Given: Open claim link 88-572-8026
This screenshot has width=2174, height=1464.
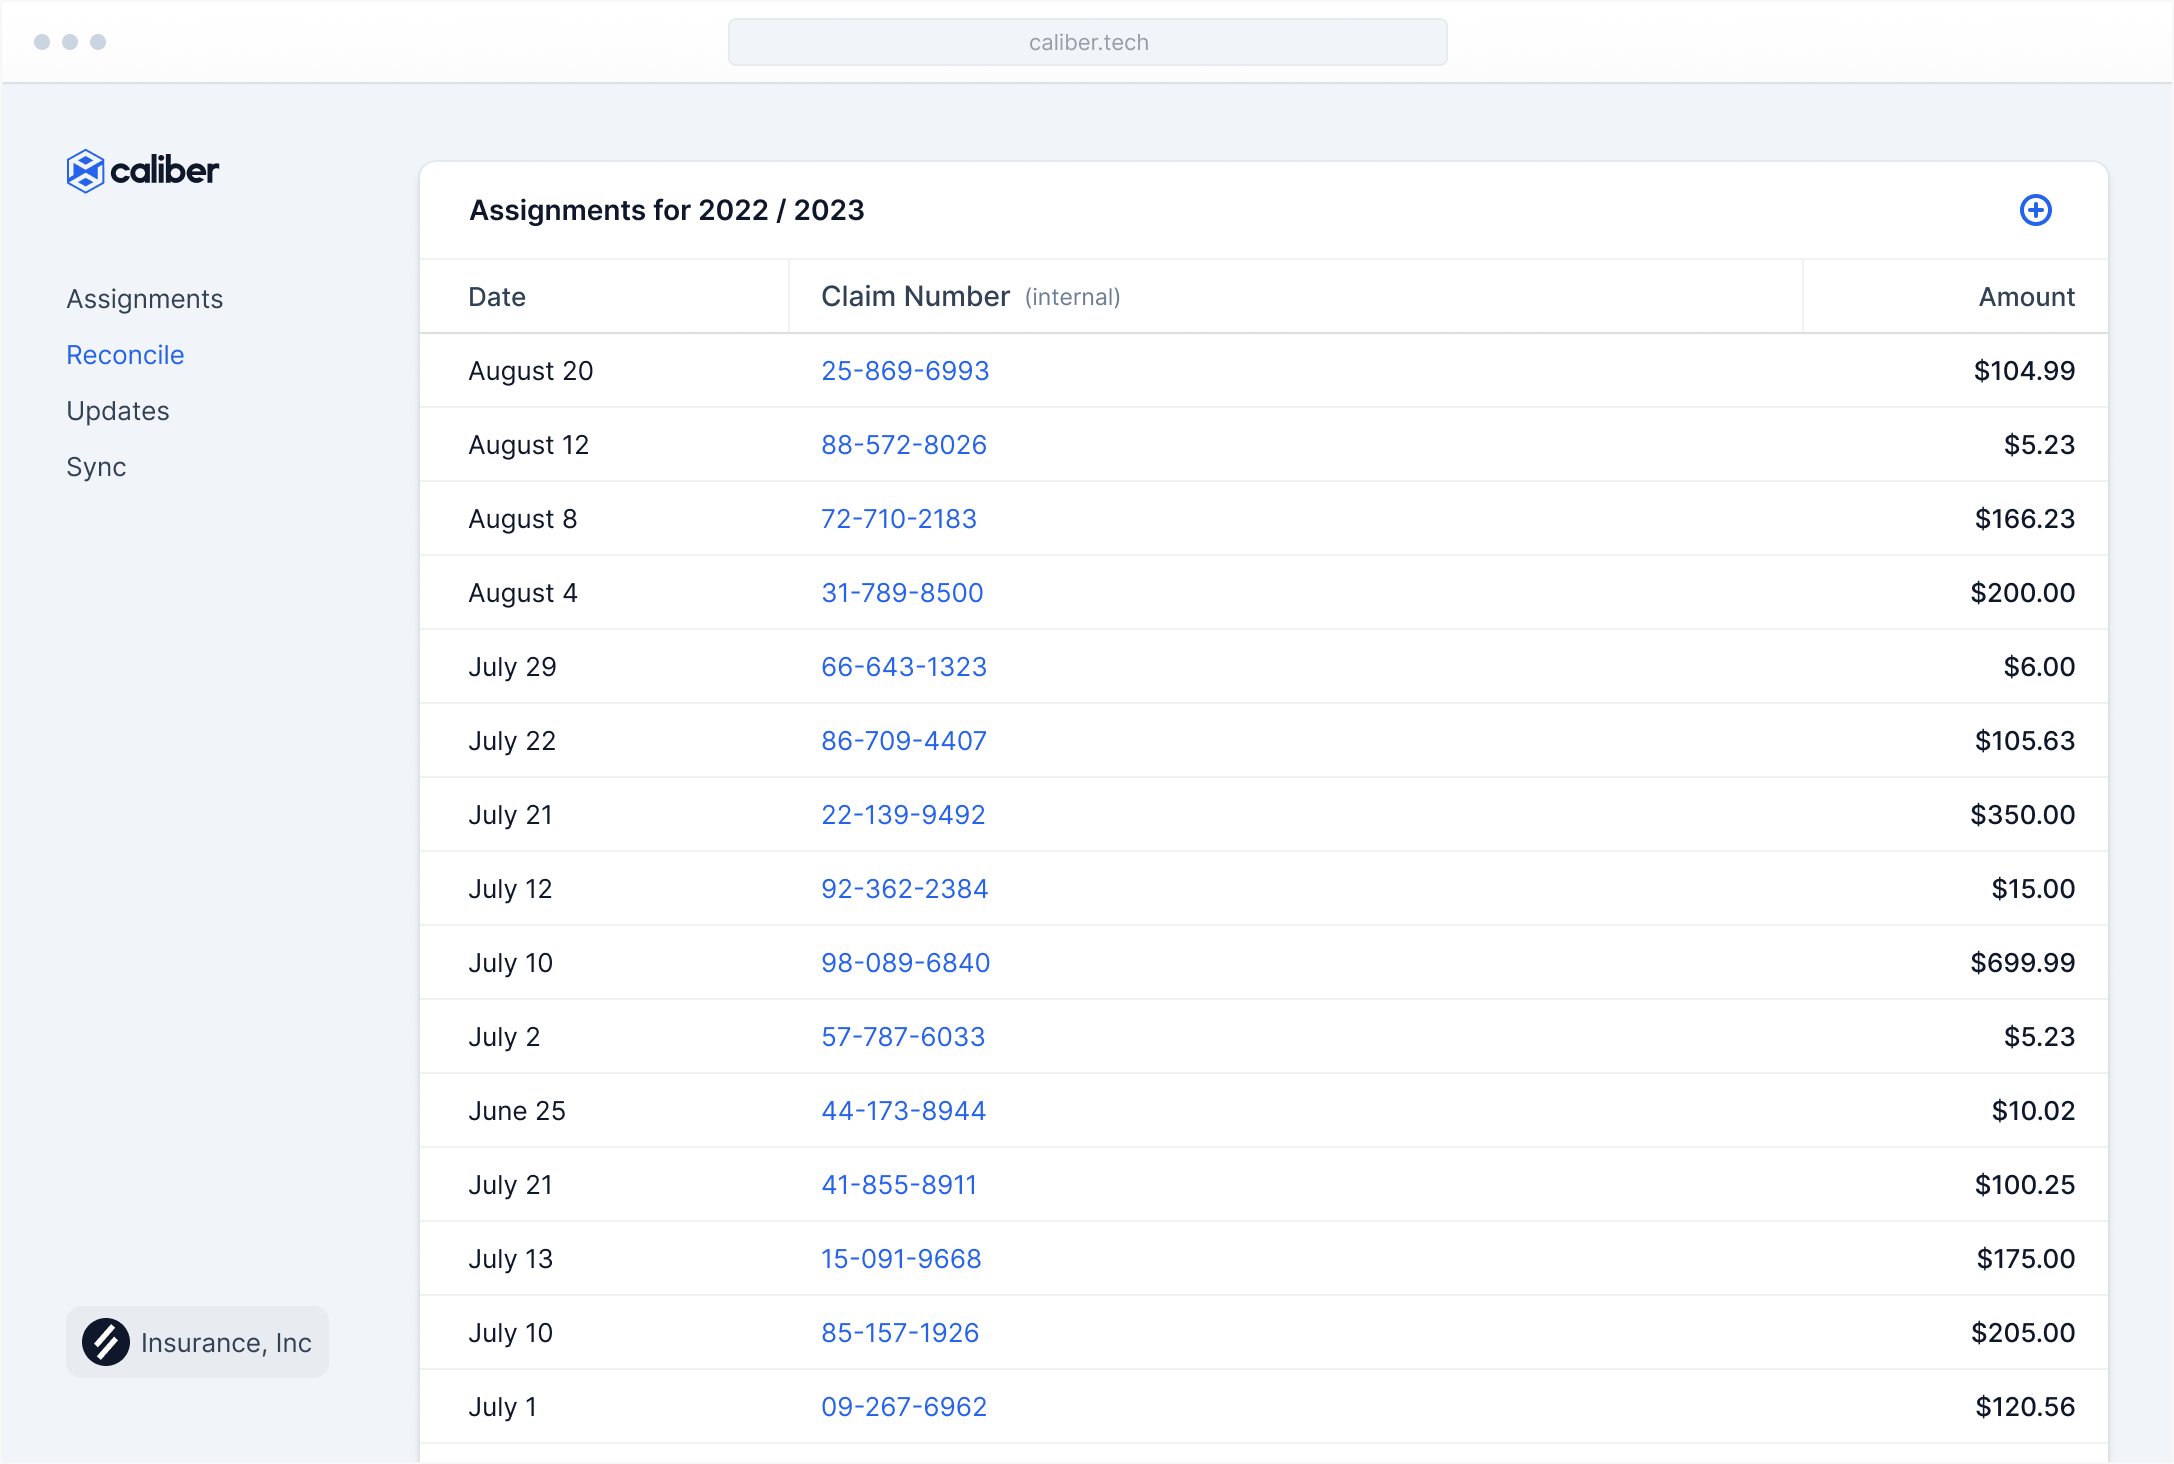Looking at the screenshot, I should click(x=904, y=445).
